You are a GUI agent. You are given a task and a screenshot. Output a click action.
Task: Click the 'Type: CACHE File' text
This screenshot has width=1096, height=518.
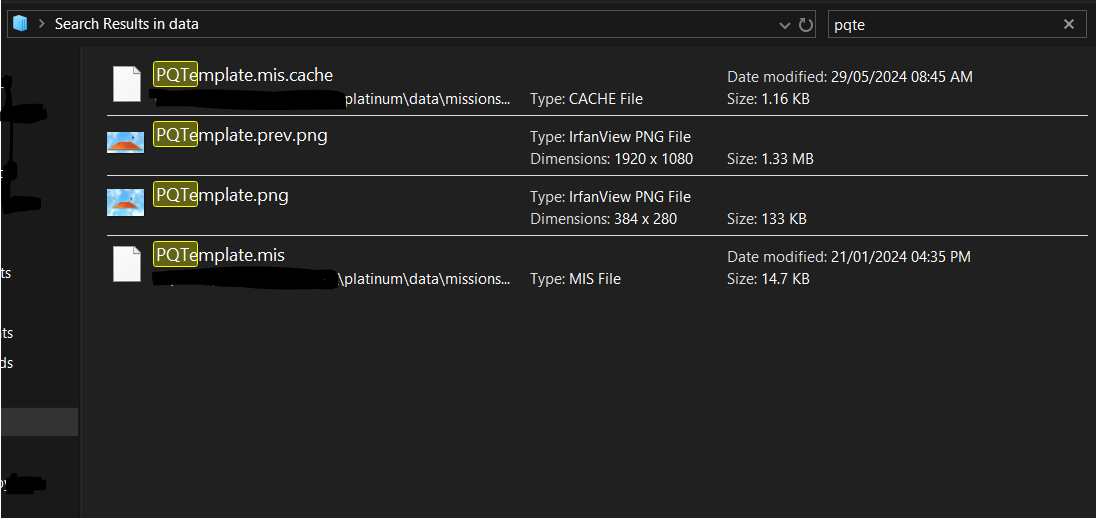click(x=586, y=99)
